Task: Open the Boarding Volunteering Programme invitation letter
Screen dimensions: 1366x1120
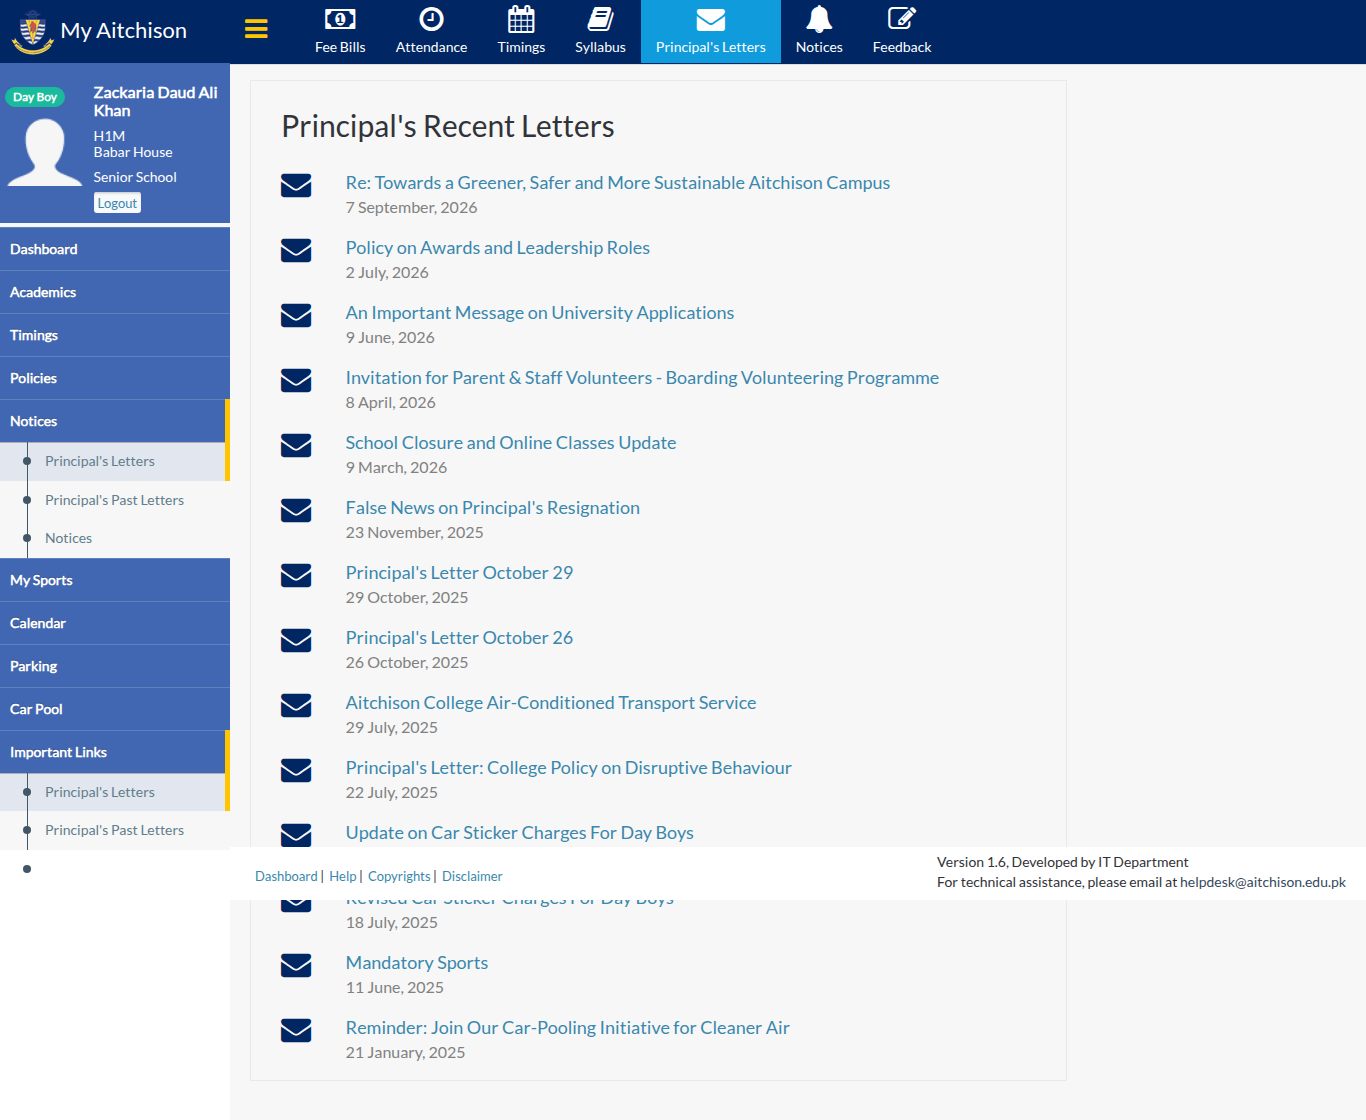Action: (642, 378)
